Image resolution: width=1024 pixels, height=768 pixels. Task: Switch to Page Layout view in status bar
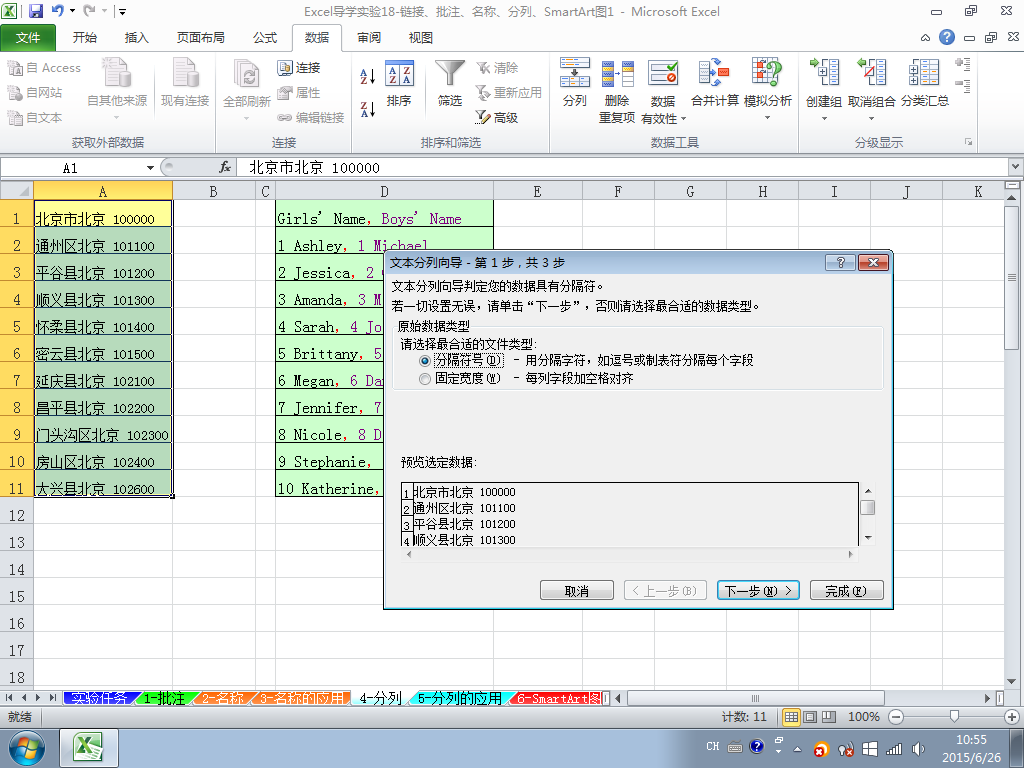(x=810, y=717)
